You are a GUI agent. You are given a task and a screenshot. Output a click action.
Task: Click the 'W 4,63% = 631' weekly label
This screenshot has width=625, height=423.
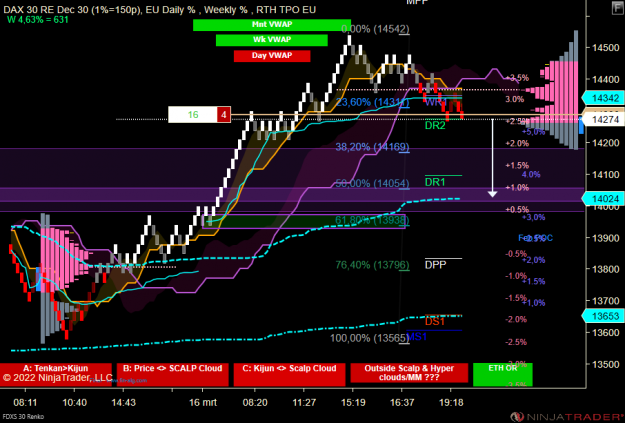coord(38,20)
